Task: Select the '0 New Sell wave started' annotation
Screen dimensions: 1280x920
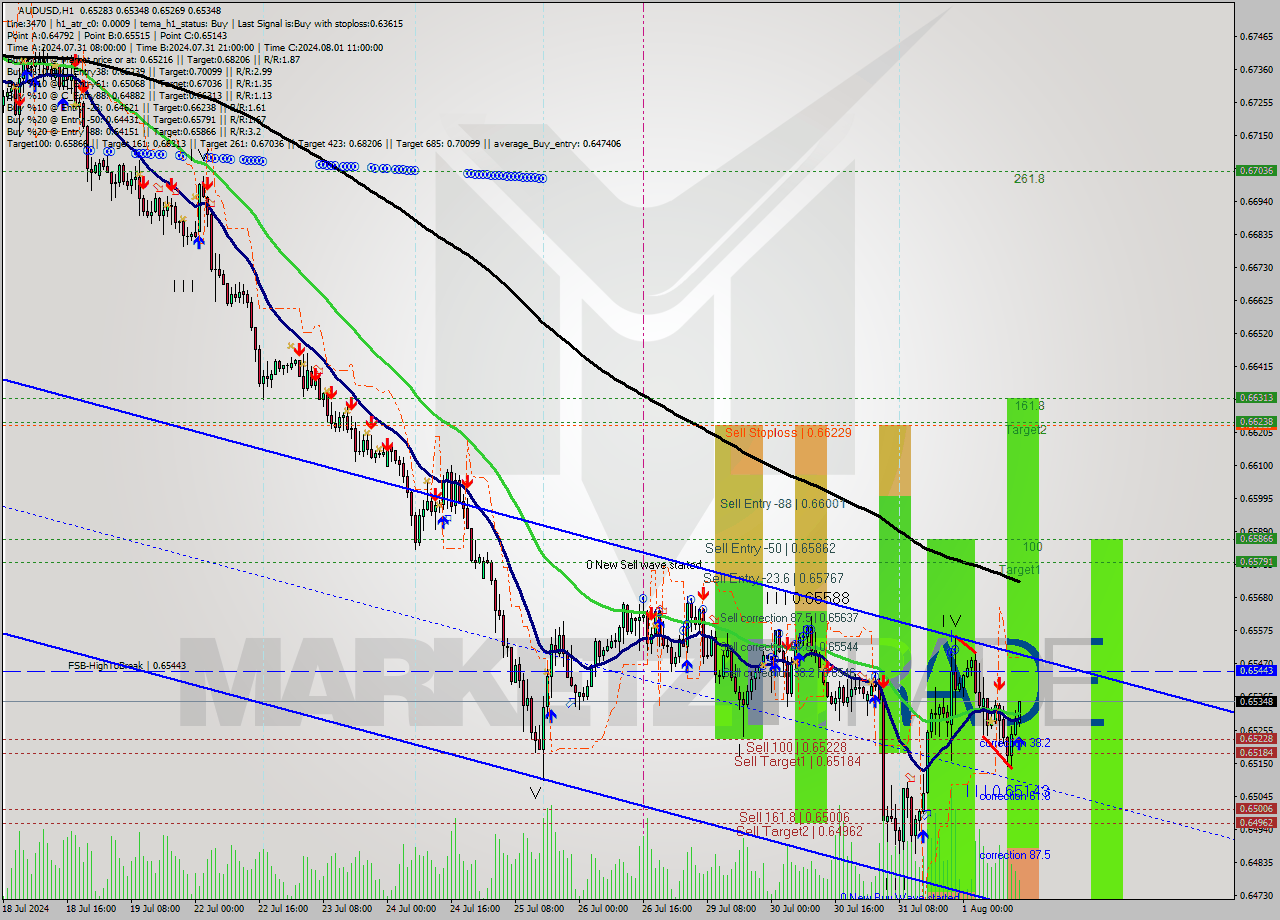Action: pyautogui.click(x=643, y=565)
